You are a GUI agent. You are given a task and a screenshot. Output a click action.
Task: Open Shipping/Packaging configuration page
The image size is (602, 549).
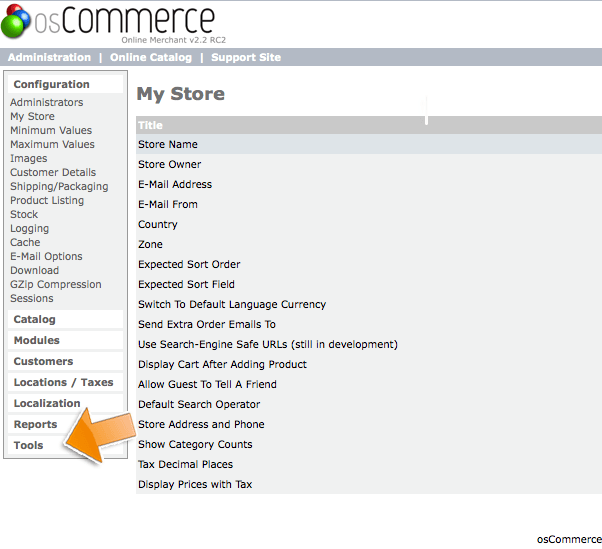(59, 187)
